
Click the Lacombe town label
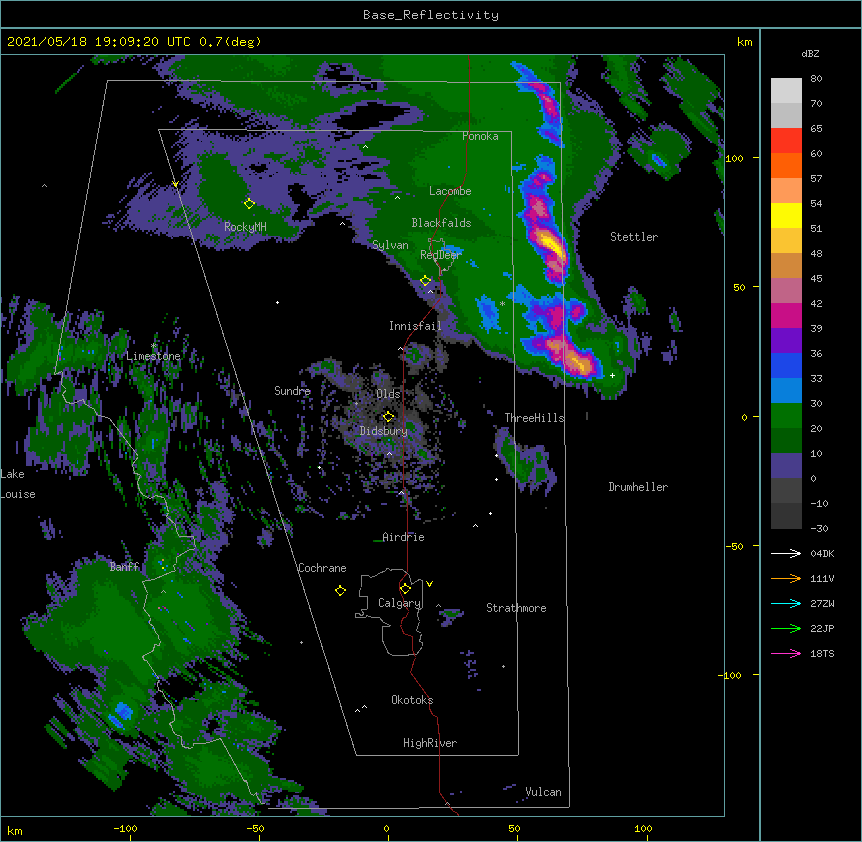tap(450, 191)
